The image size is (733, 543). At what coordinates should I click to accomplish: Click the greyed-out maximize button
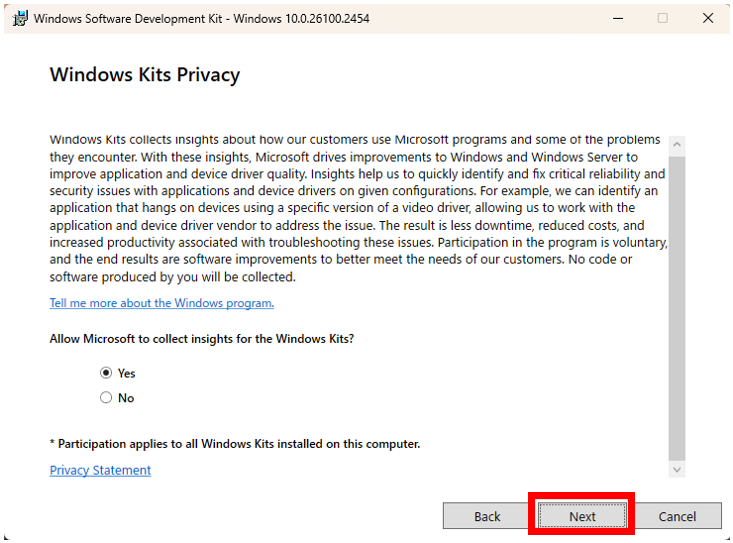pos(662,18)
